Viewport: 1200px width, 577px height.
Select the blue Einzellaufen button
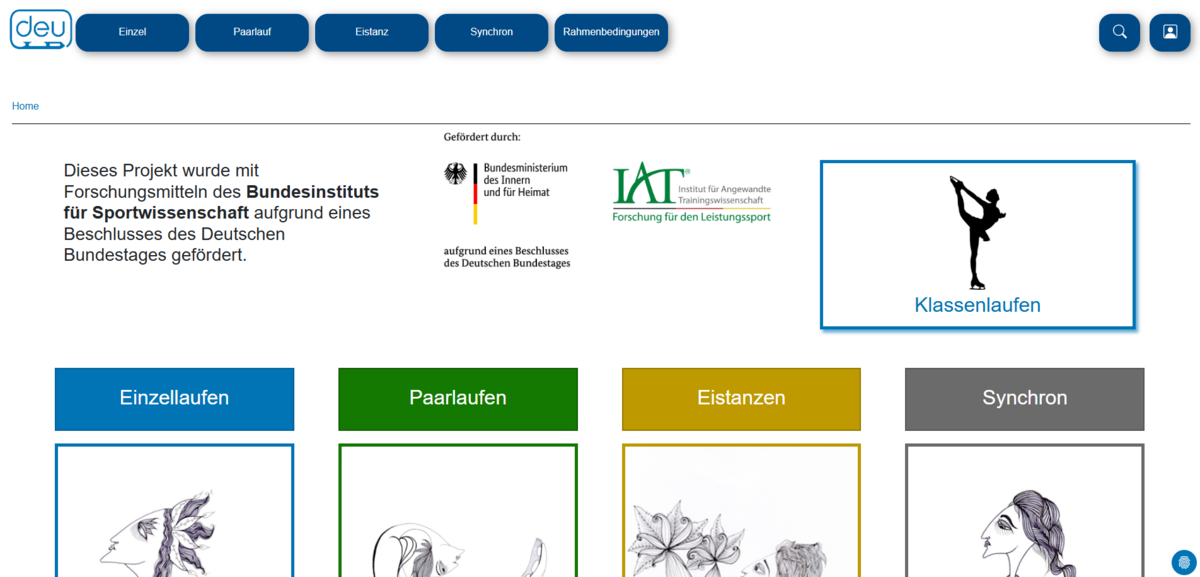tap(174, 398)
